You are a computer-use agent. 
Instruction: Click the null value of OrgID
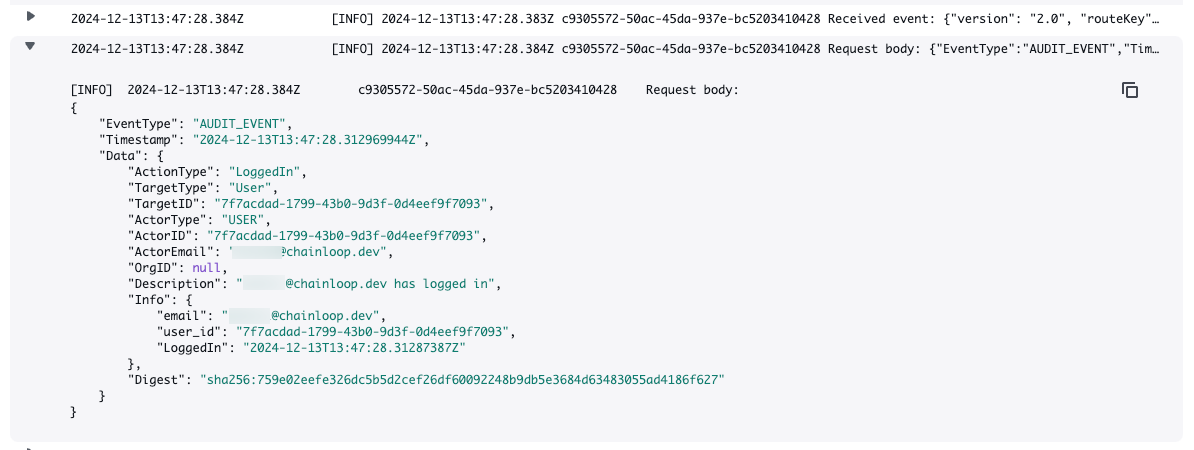pyautogui.click(x=207, y=267)
